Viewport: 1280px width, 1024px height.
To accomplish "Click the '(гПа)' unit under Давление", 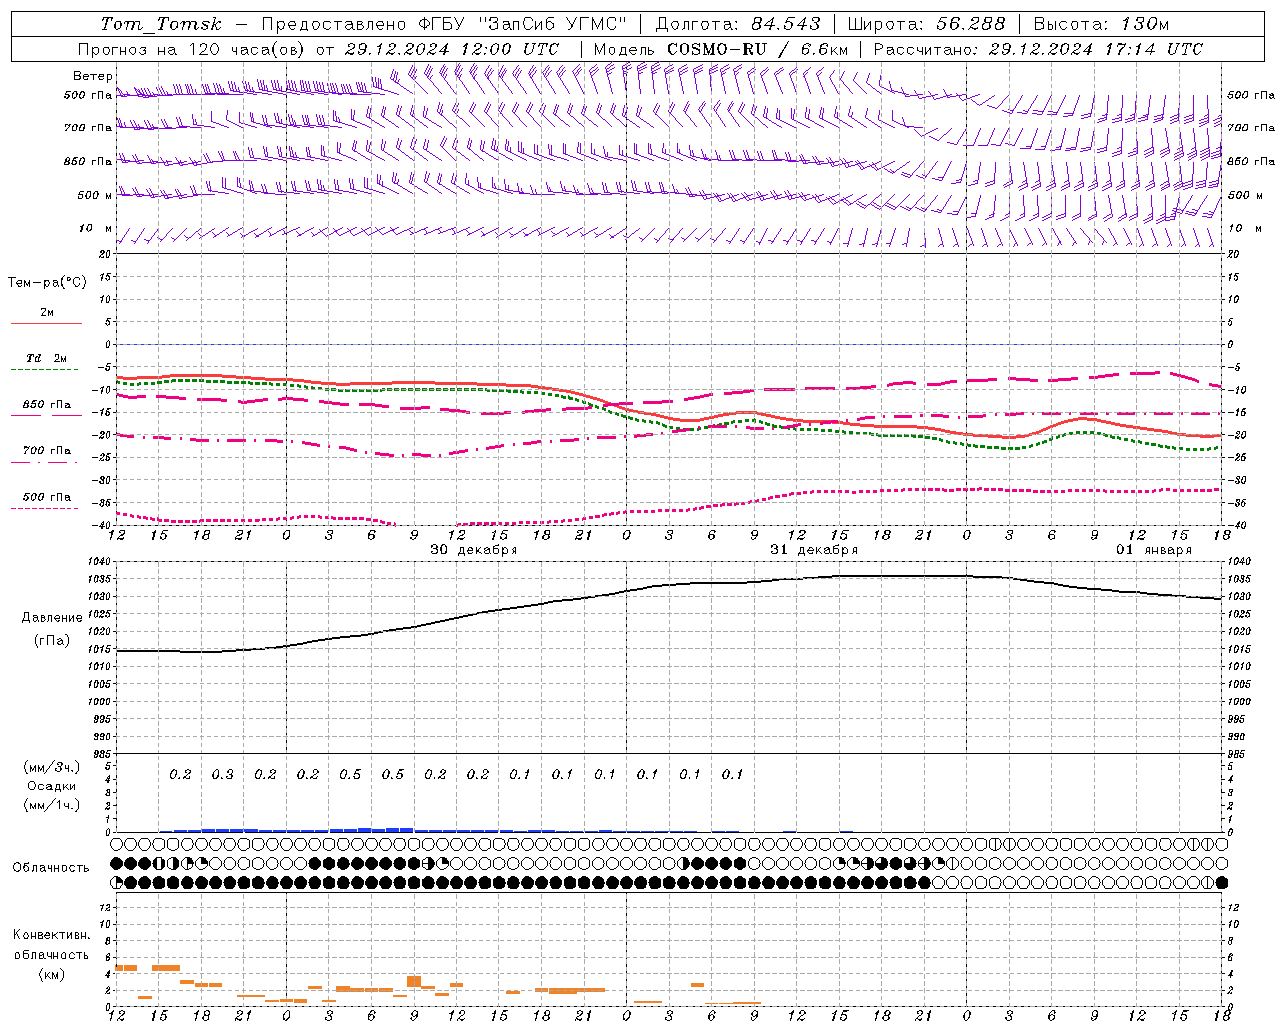I will pos(52,641).
